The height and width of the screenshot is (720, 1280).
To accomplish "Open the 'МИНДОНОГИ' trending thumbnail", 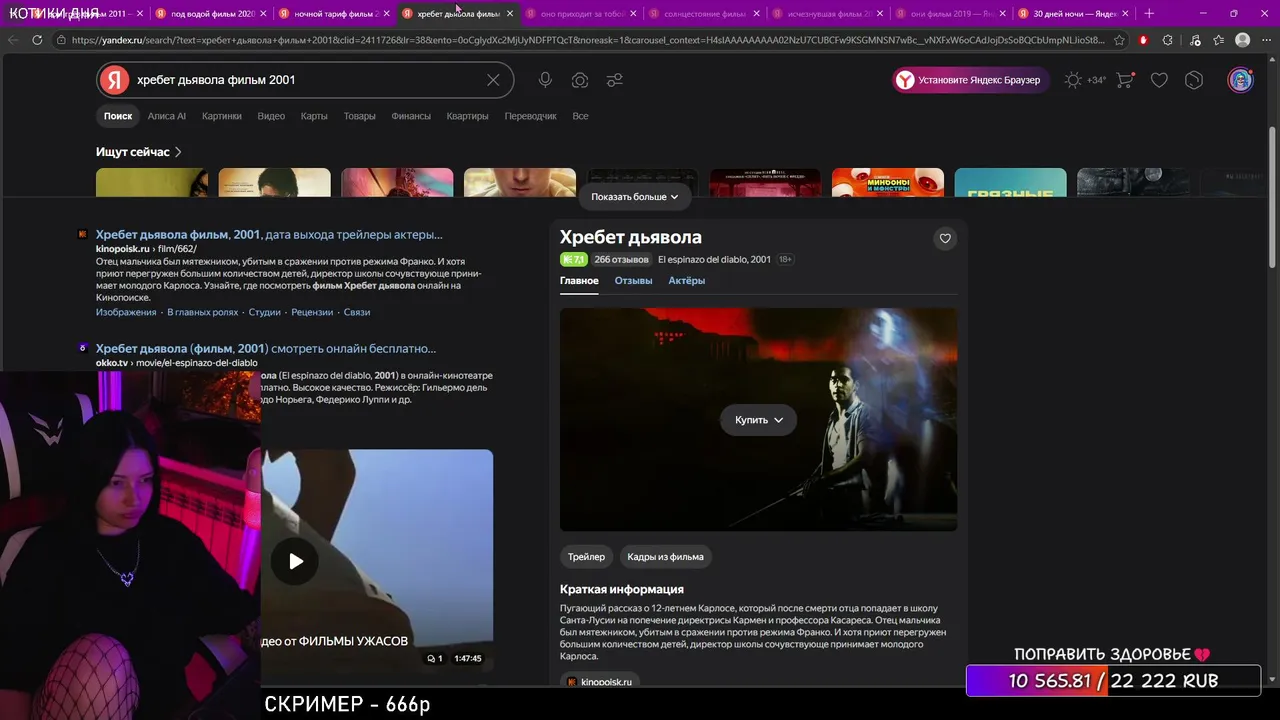I will click(x=888, y=182).
